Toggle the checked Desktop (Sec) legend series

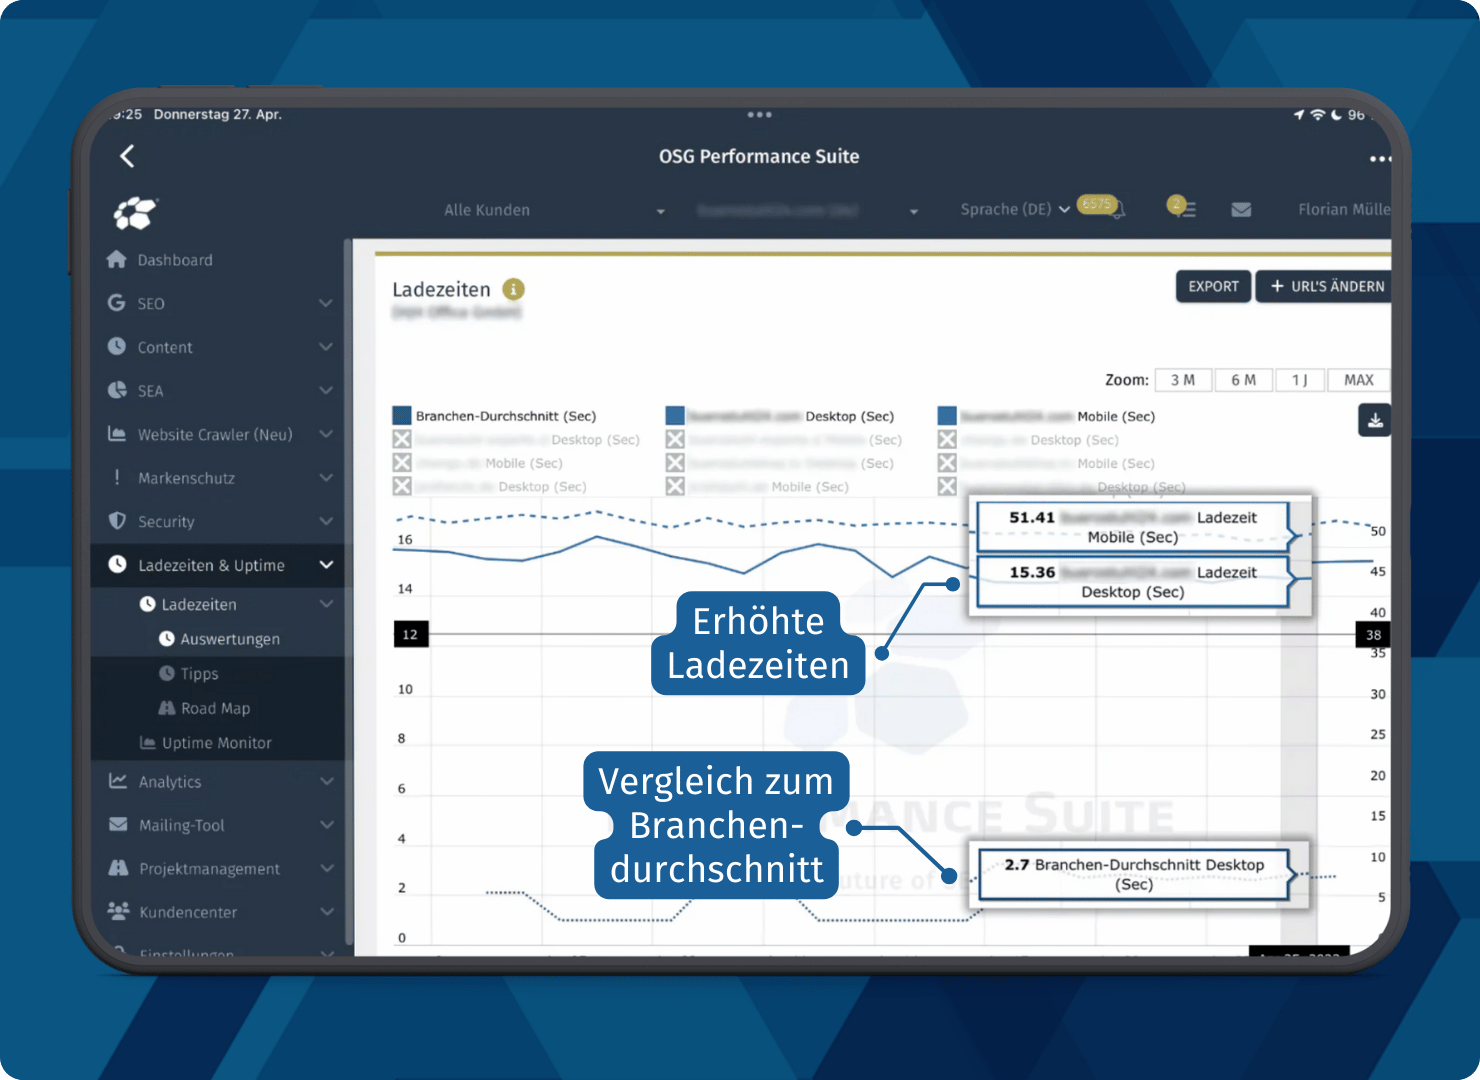pyautogui.click(x=675, y=416)
